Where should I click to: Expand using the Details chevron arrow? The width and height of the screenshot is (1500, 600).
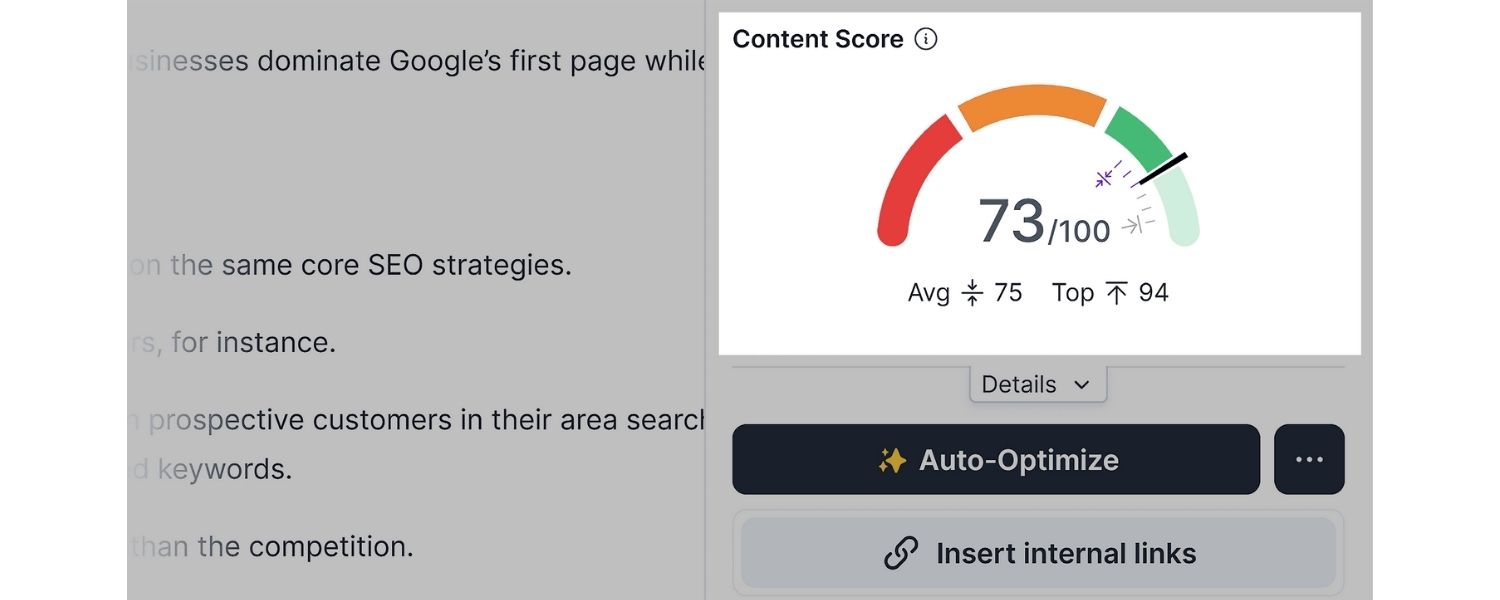click(x=1080, y=385)
